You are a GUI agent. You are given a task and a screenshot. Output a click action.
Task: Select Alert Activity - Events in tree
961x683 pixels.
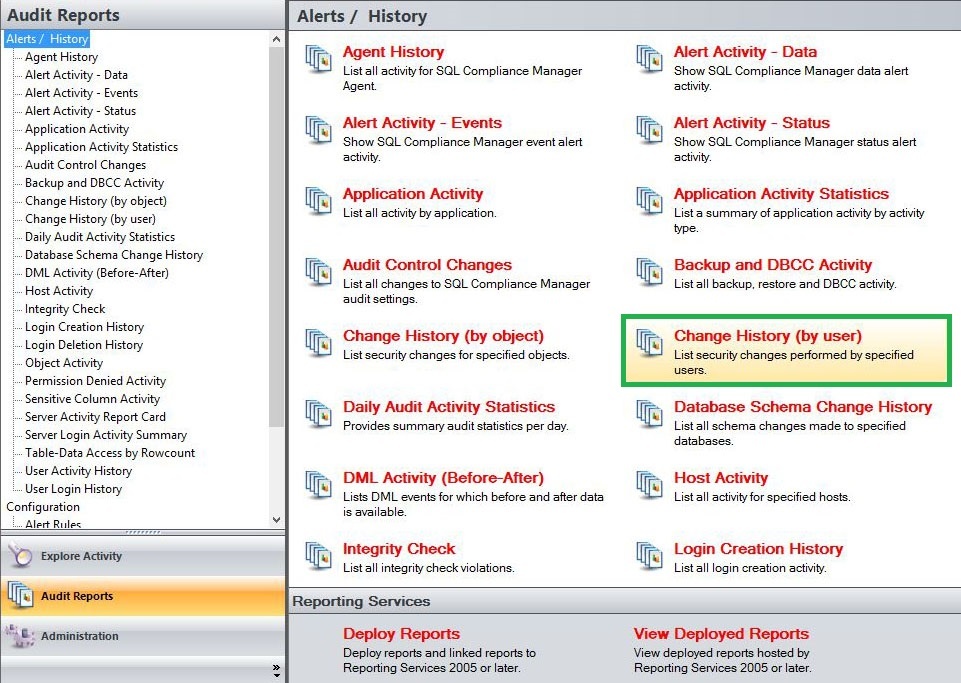tap(81, 93)
